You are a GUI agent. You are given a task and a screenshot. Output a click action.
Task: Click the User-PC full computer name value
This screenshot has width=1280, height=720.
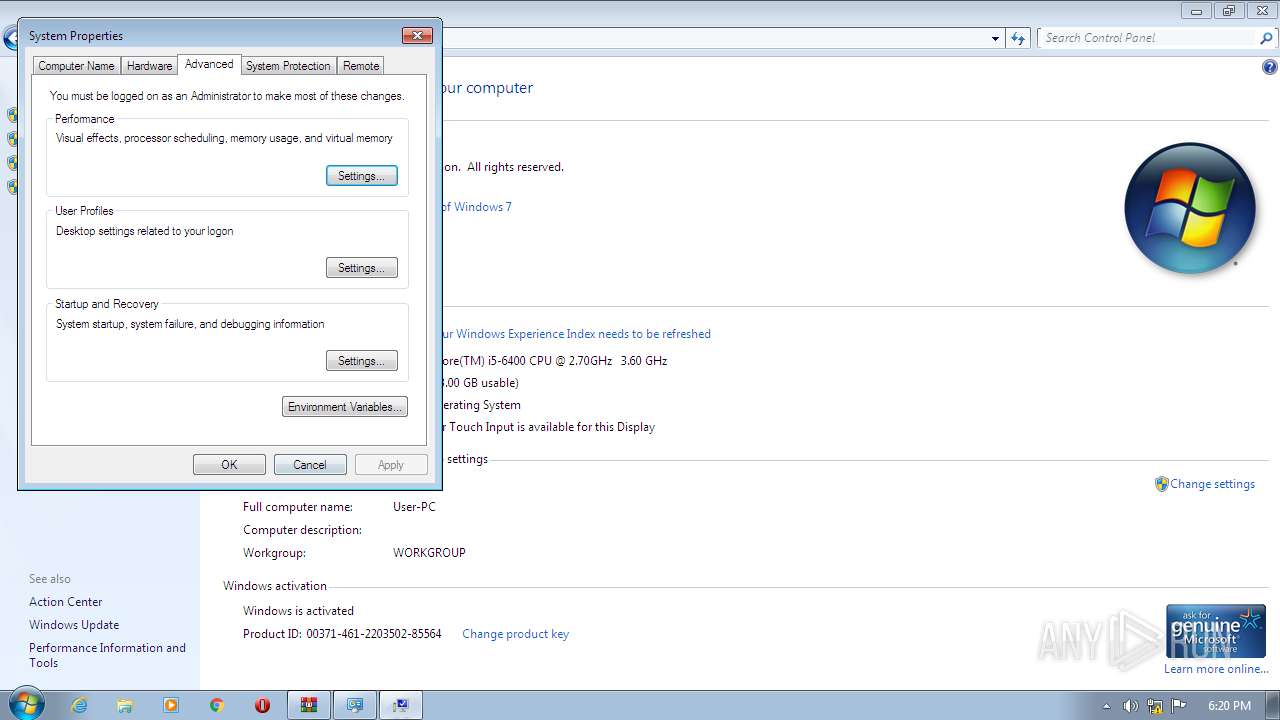tap(414, 507)
